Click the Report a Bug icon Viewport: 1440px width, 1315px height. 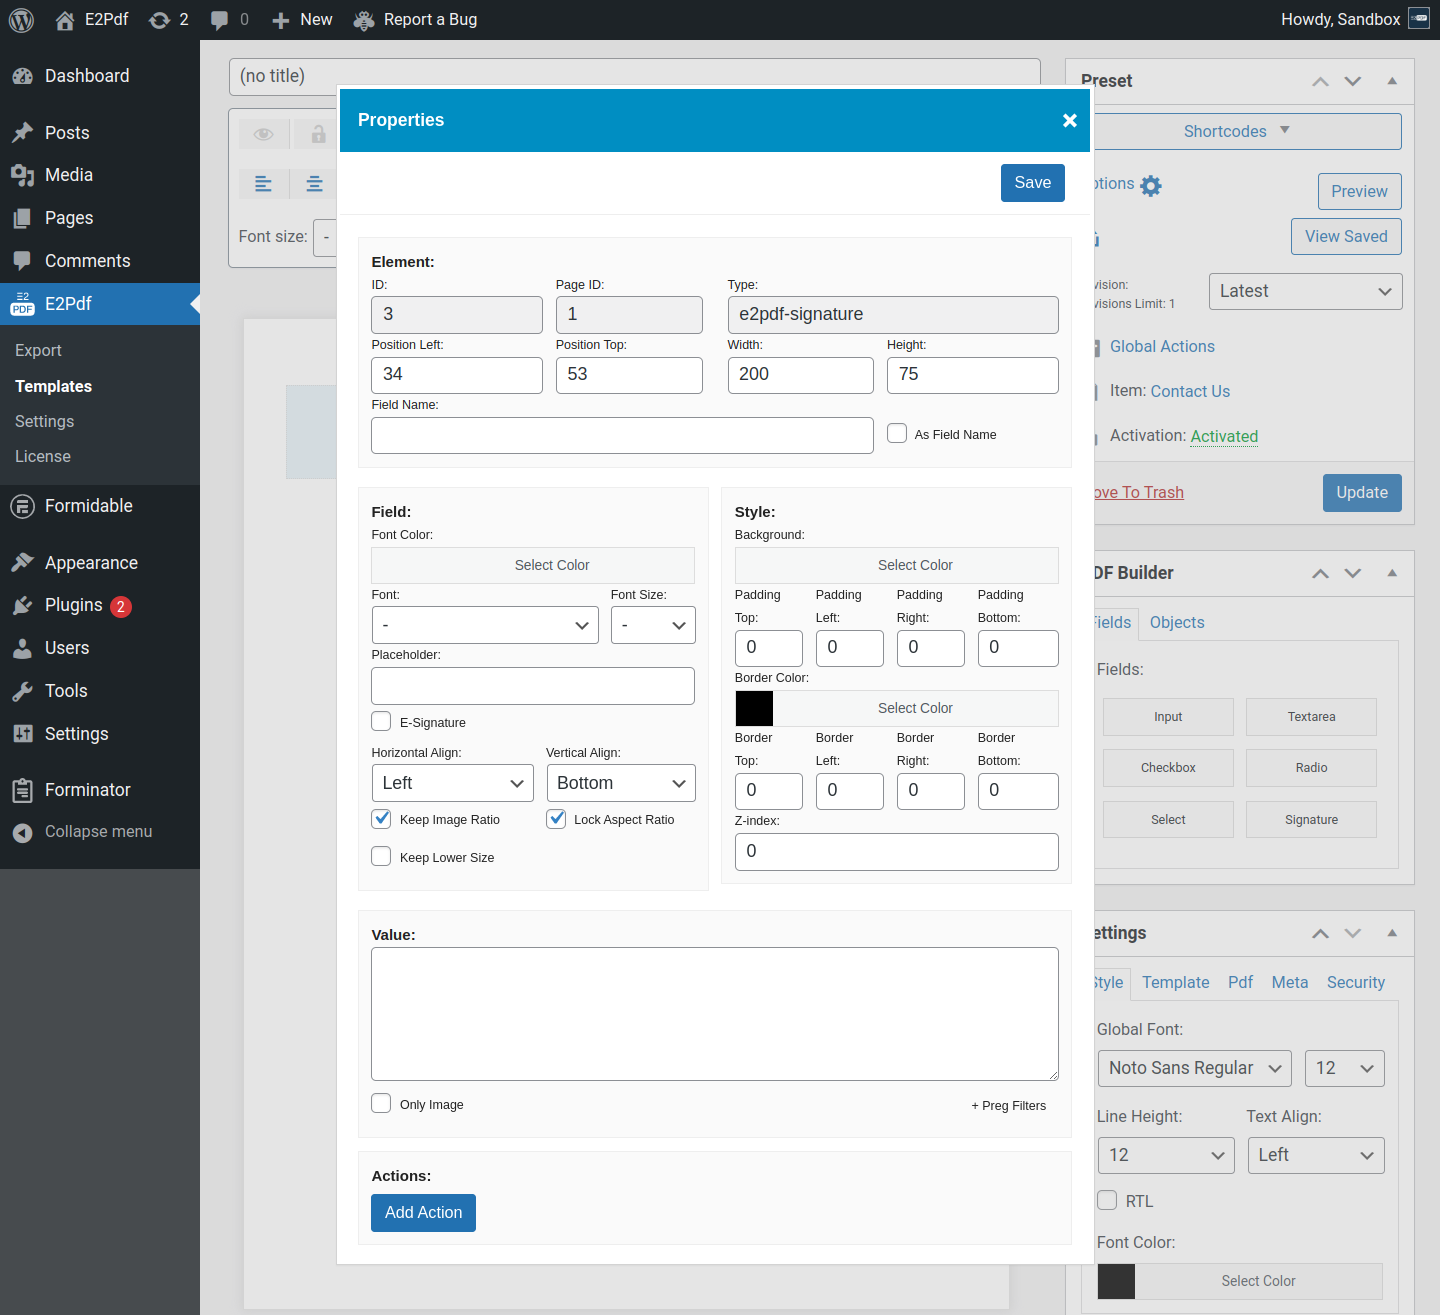(x=364, y=20)
